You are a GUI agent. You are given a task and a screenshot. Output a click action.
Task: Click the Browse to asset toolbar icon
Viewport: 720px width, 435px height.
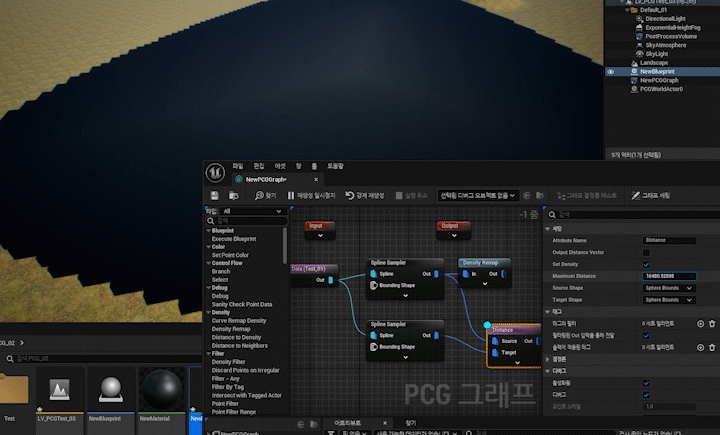(x=234, y=196)
